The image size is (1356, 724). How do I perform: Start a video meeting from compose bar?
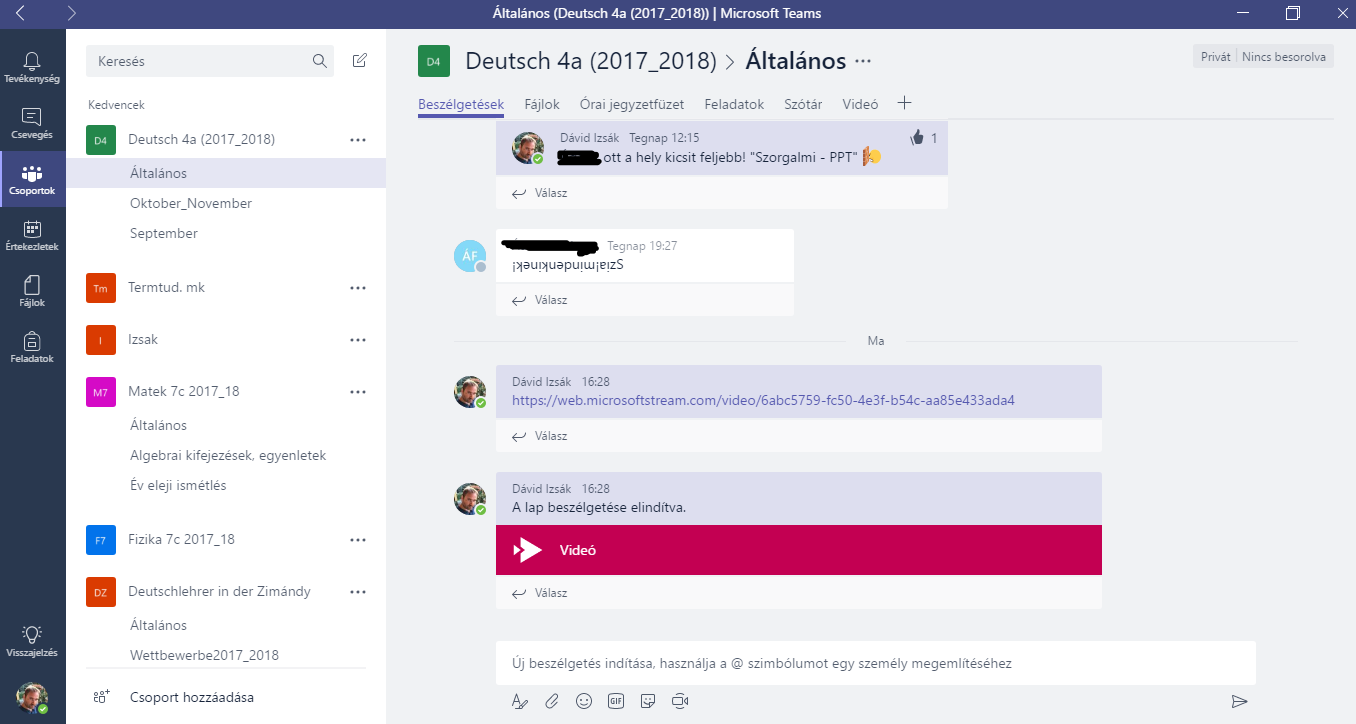681,701
